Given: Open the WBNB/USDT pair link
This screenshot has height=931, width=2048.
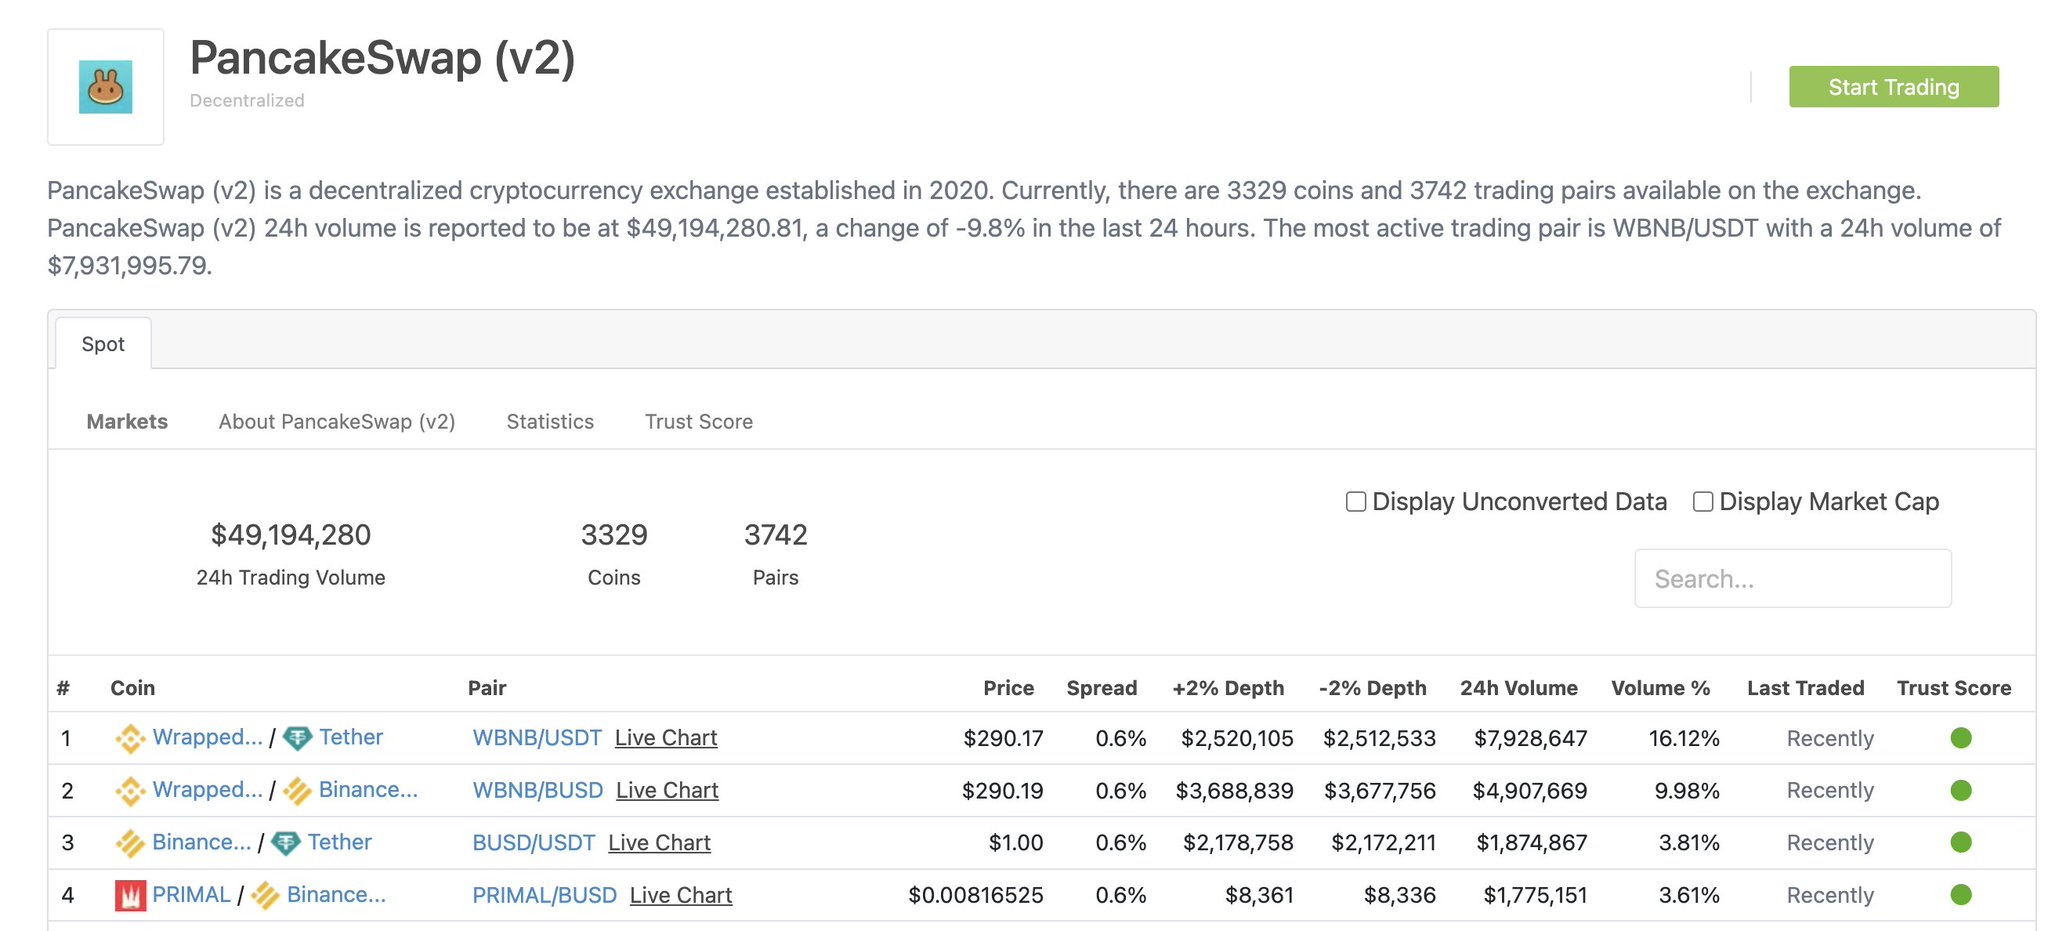Looking at the screenshot, I should coord(536,737).
